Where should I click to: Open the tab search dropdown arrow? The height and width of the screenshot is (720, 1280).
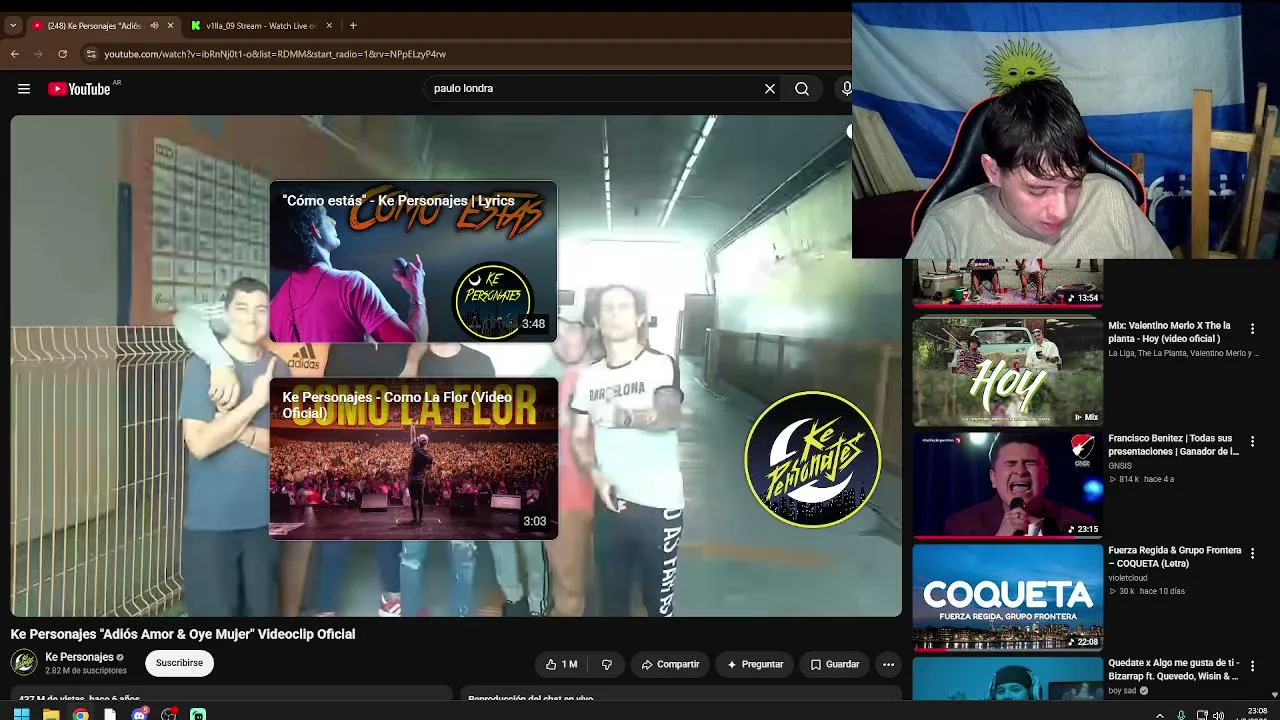point(13,26)
